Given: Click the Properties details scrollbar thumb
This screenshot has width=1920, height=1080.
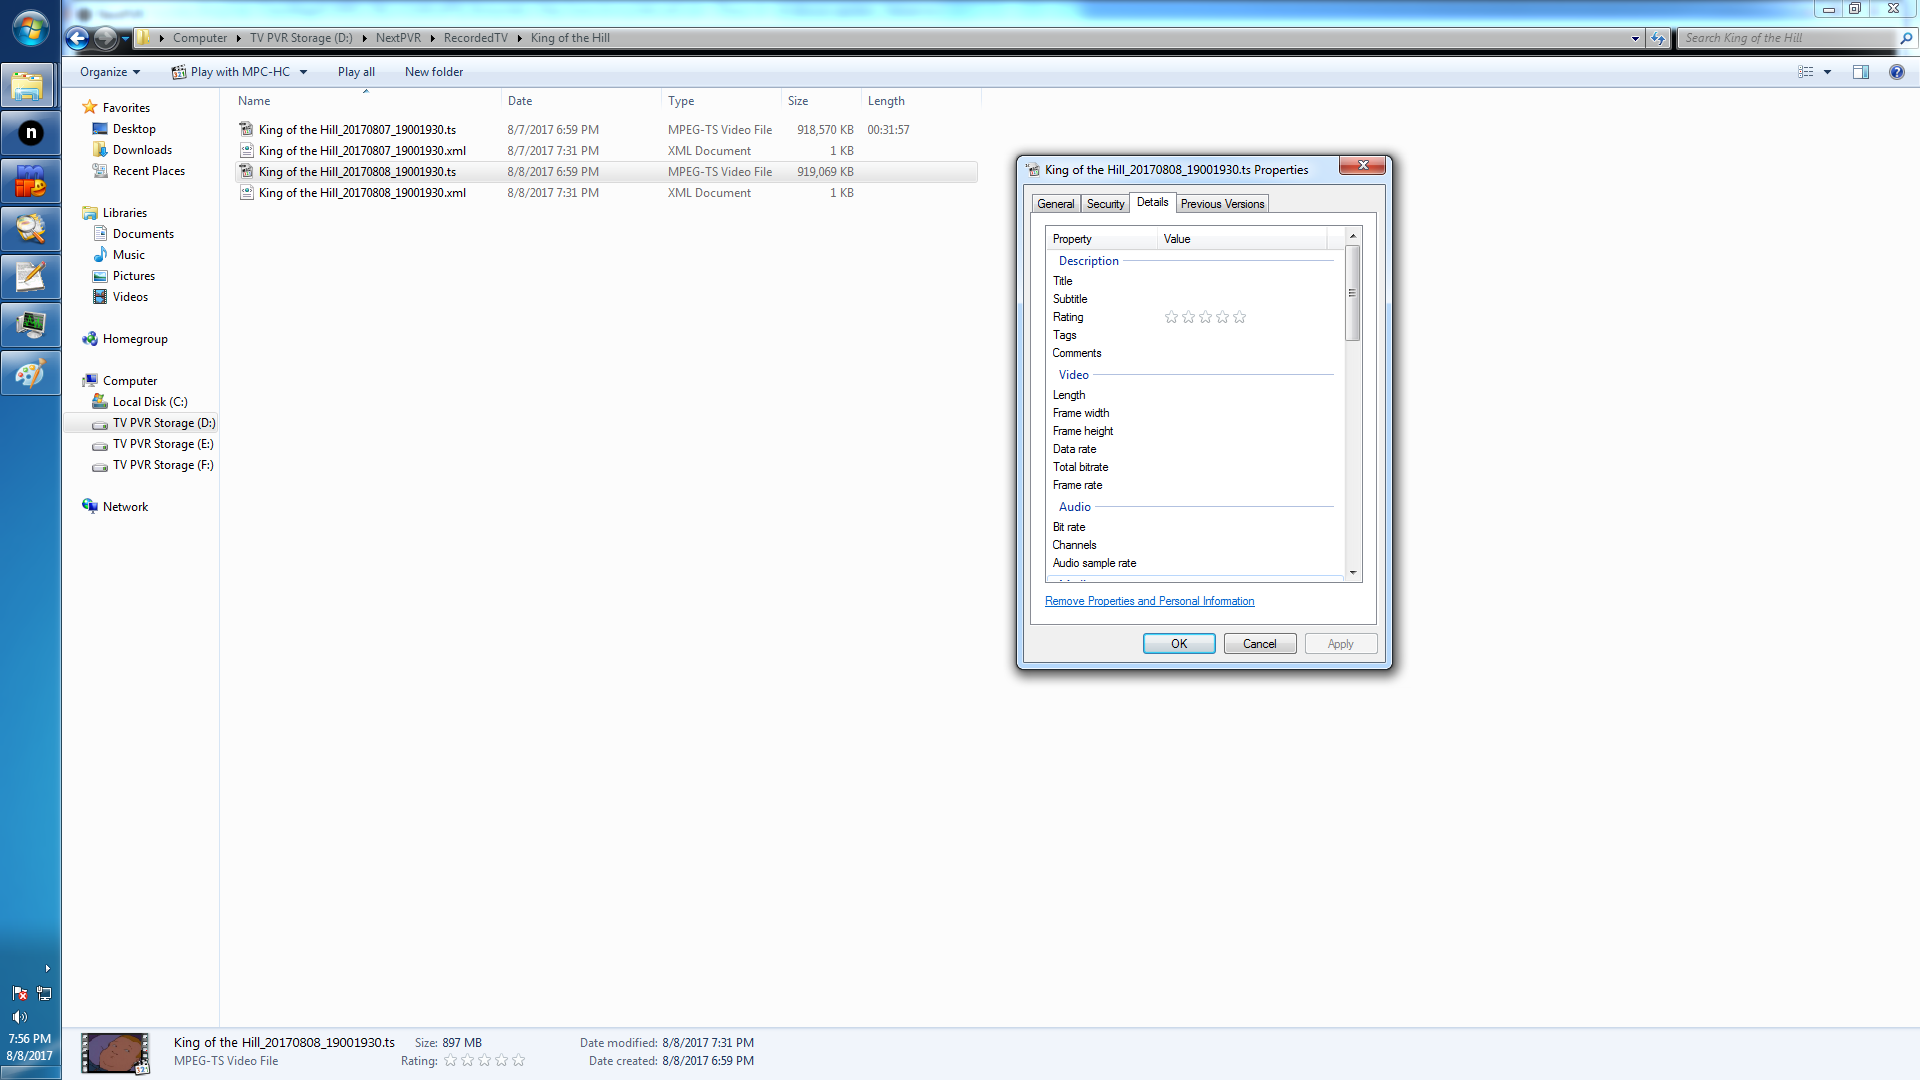Looking at the screenshot, I should 1352,293.
